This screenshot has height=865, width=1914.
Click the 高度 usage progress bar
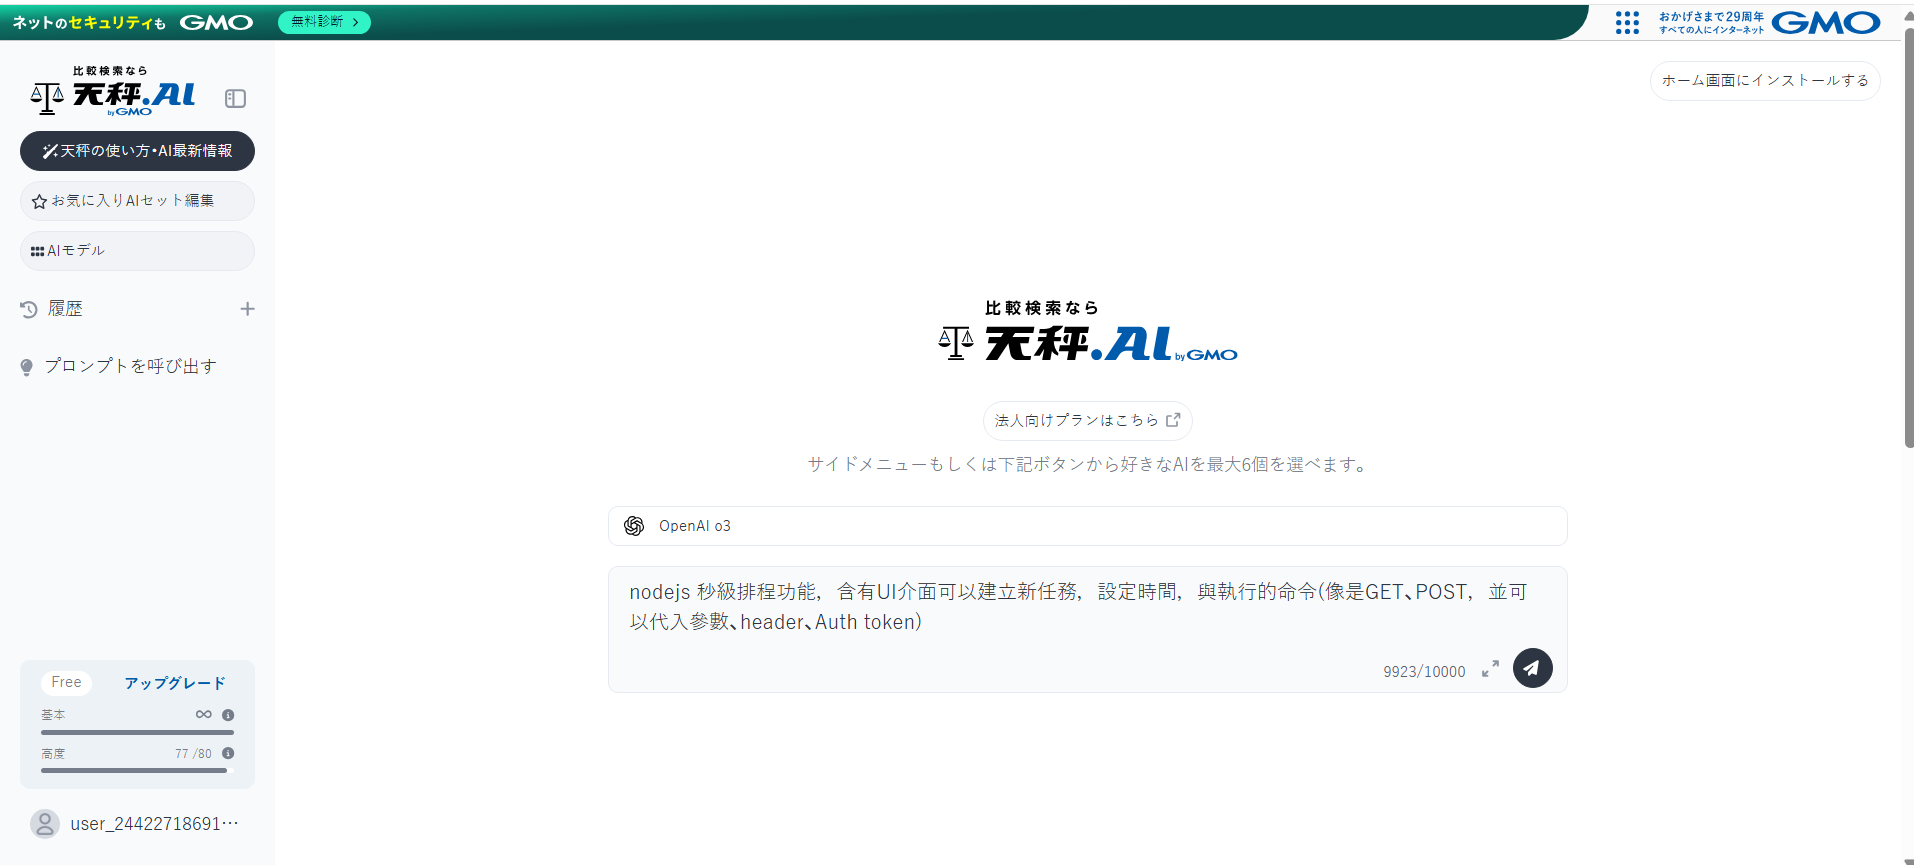point(137,770)
